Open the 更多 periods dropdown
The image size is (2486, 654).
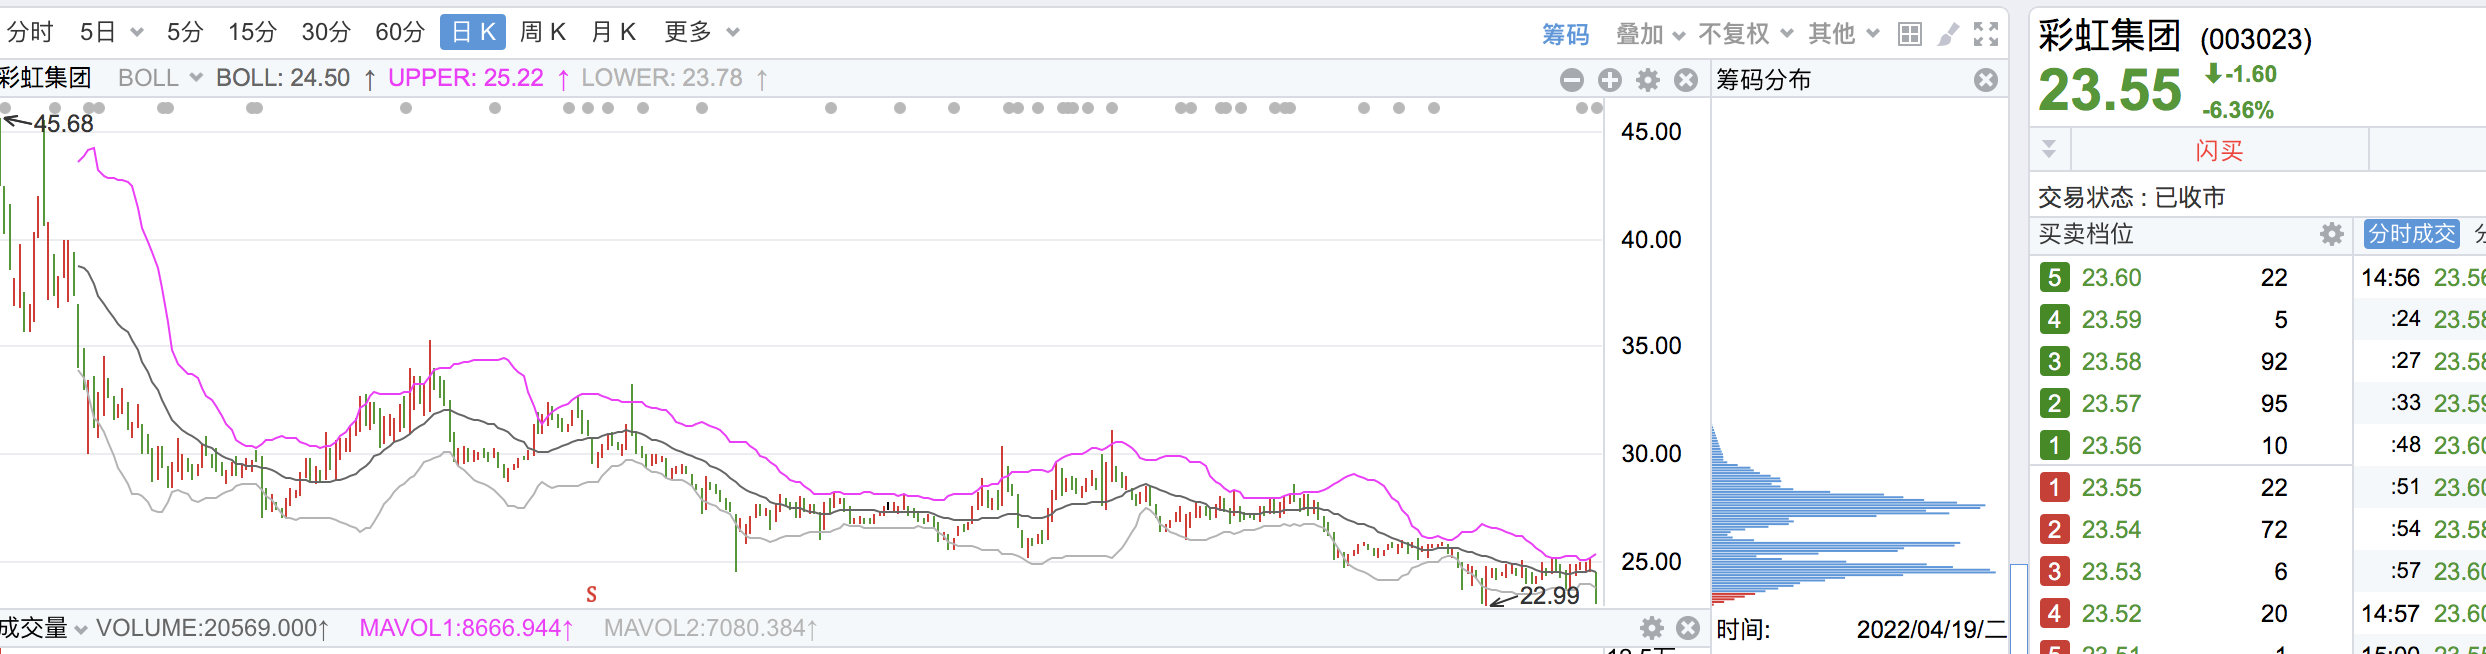(702, 32)
